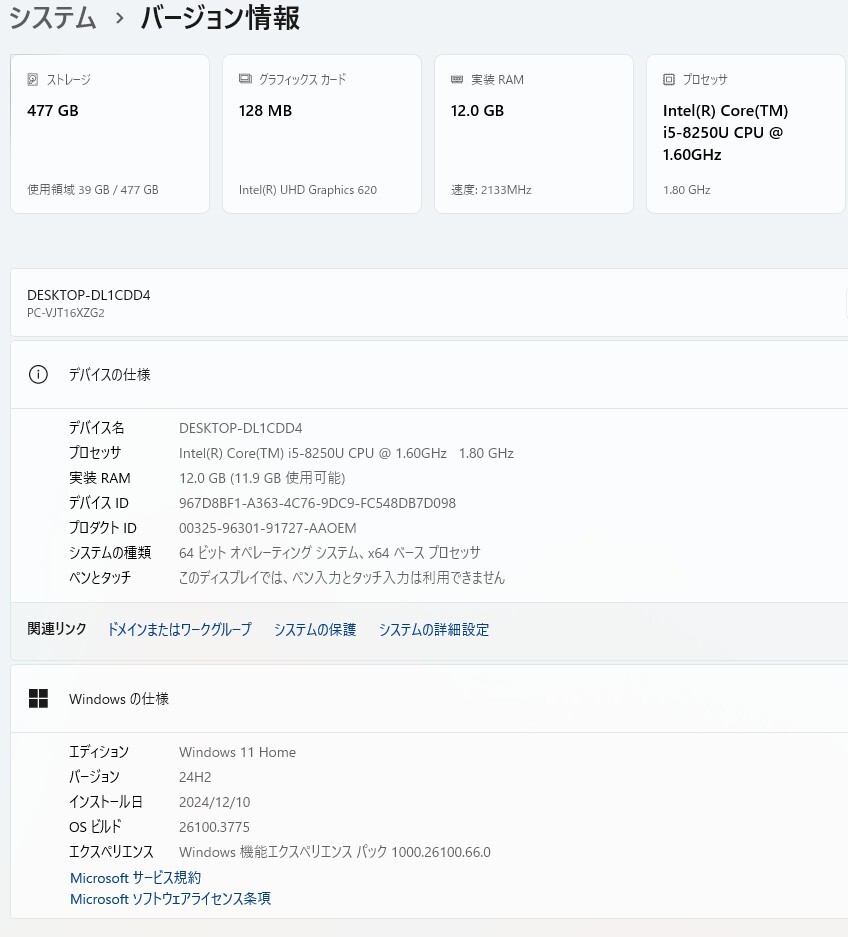Go back to システム in the breadcrumb
The image size is (848, 937).
(53, 17)
